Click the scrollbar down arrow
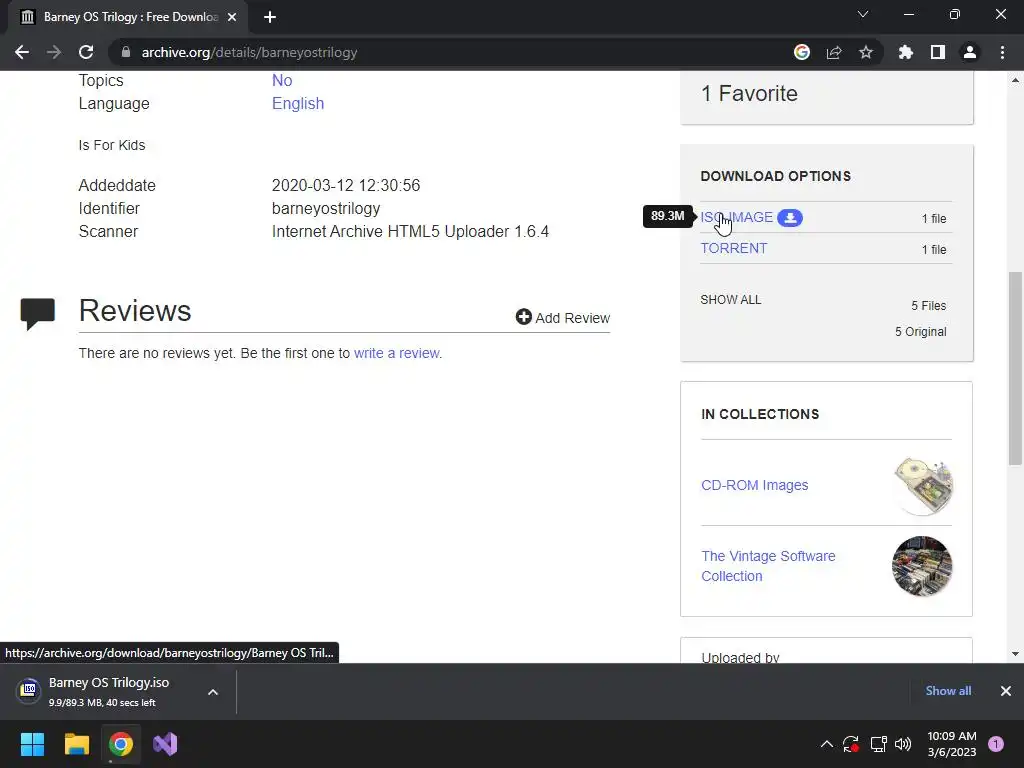Viewport: 1024px width, 768px height. tap(1015, 654)
